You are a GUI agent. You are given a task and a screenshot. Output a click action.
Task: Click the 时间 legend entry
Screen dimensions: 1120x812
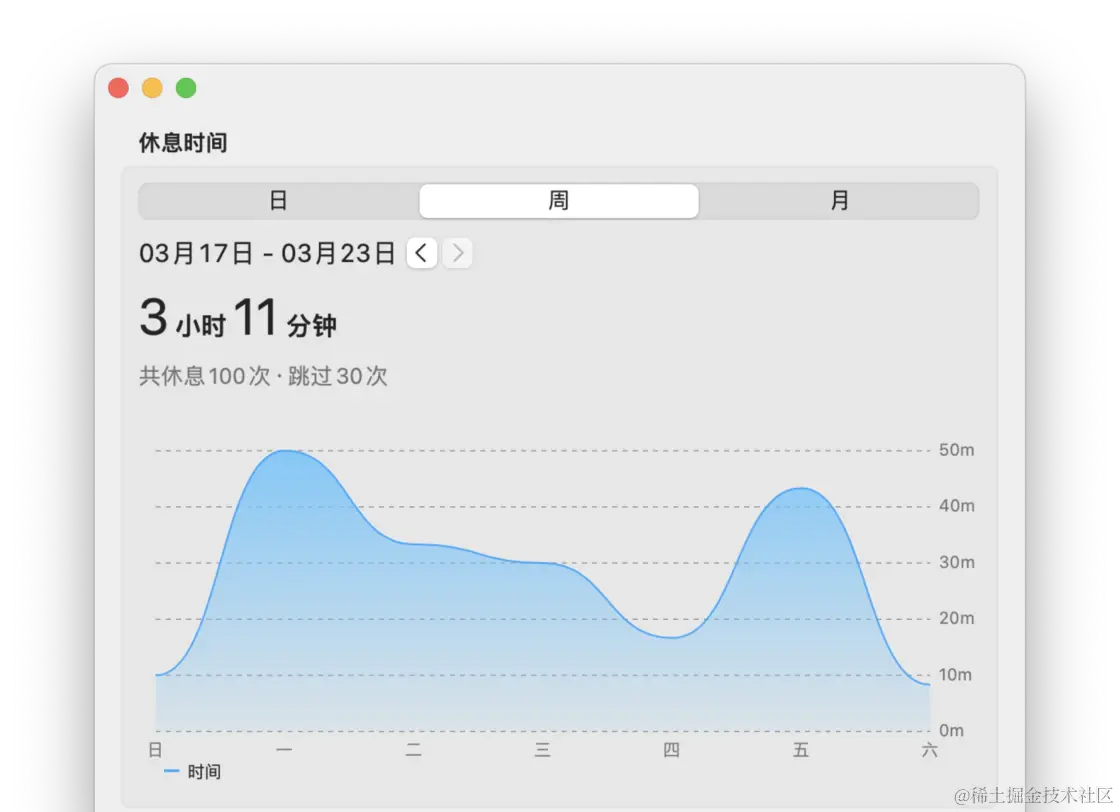[193, 771]
